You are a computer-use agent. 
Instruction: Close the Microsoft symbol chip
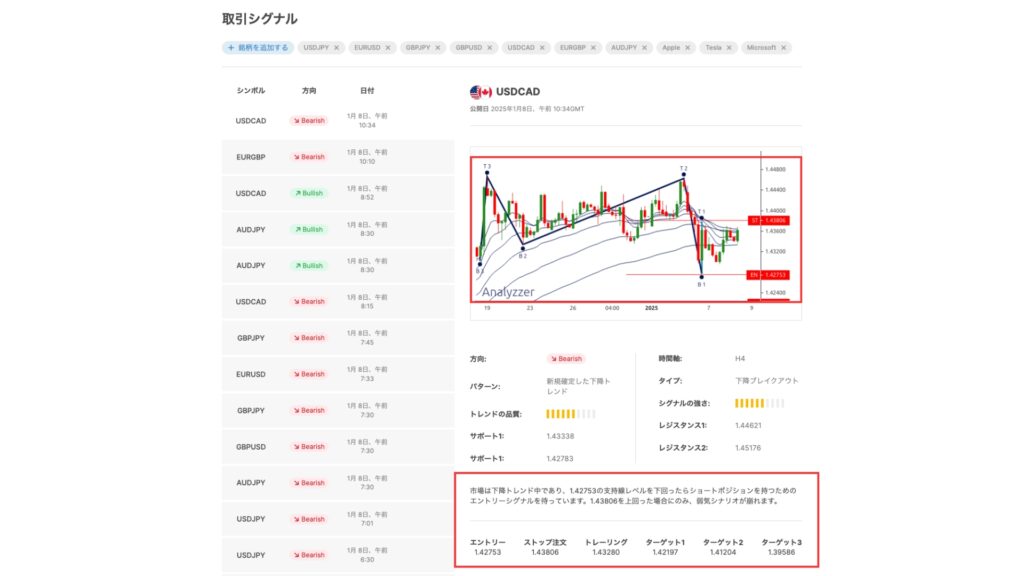coord(784,47)
